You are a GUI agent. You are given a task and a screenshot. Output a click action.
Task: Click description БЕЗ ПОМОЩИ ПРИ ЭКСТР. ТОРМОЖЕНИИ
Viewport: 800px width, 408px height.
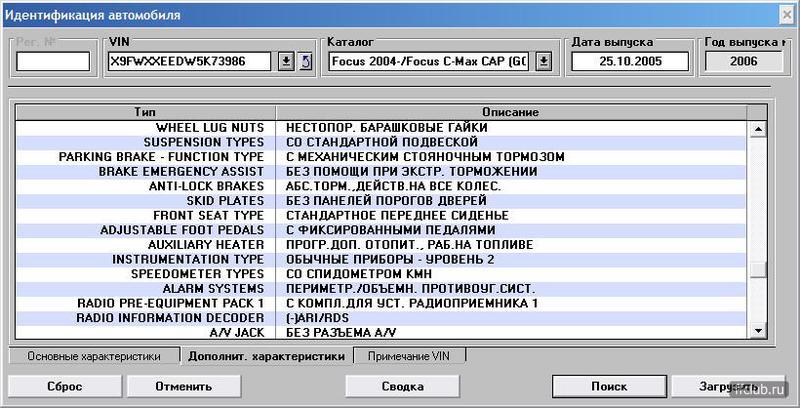point(411,172)
